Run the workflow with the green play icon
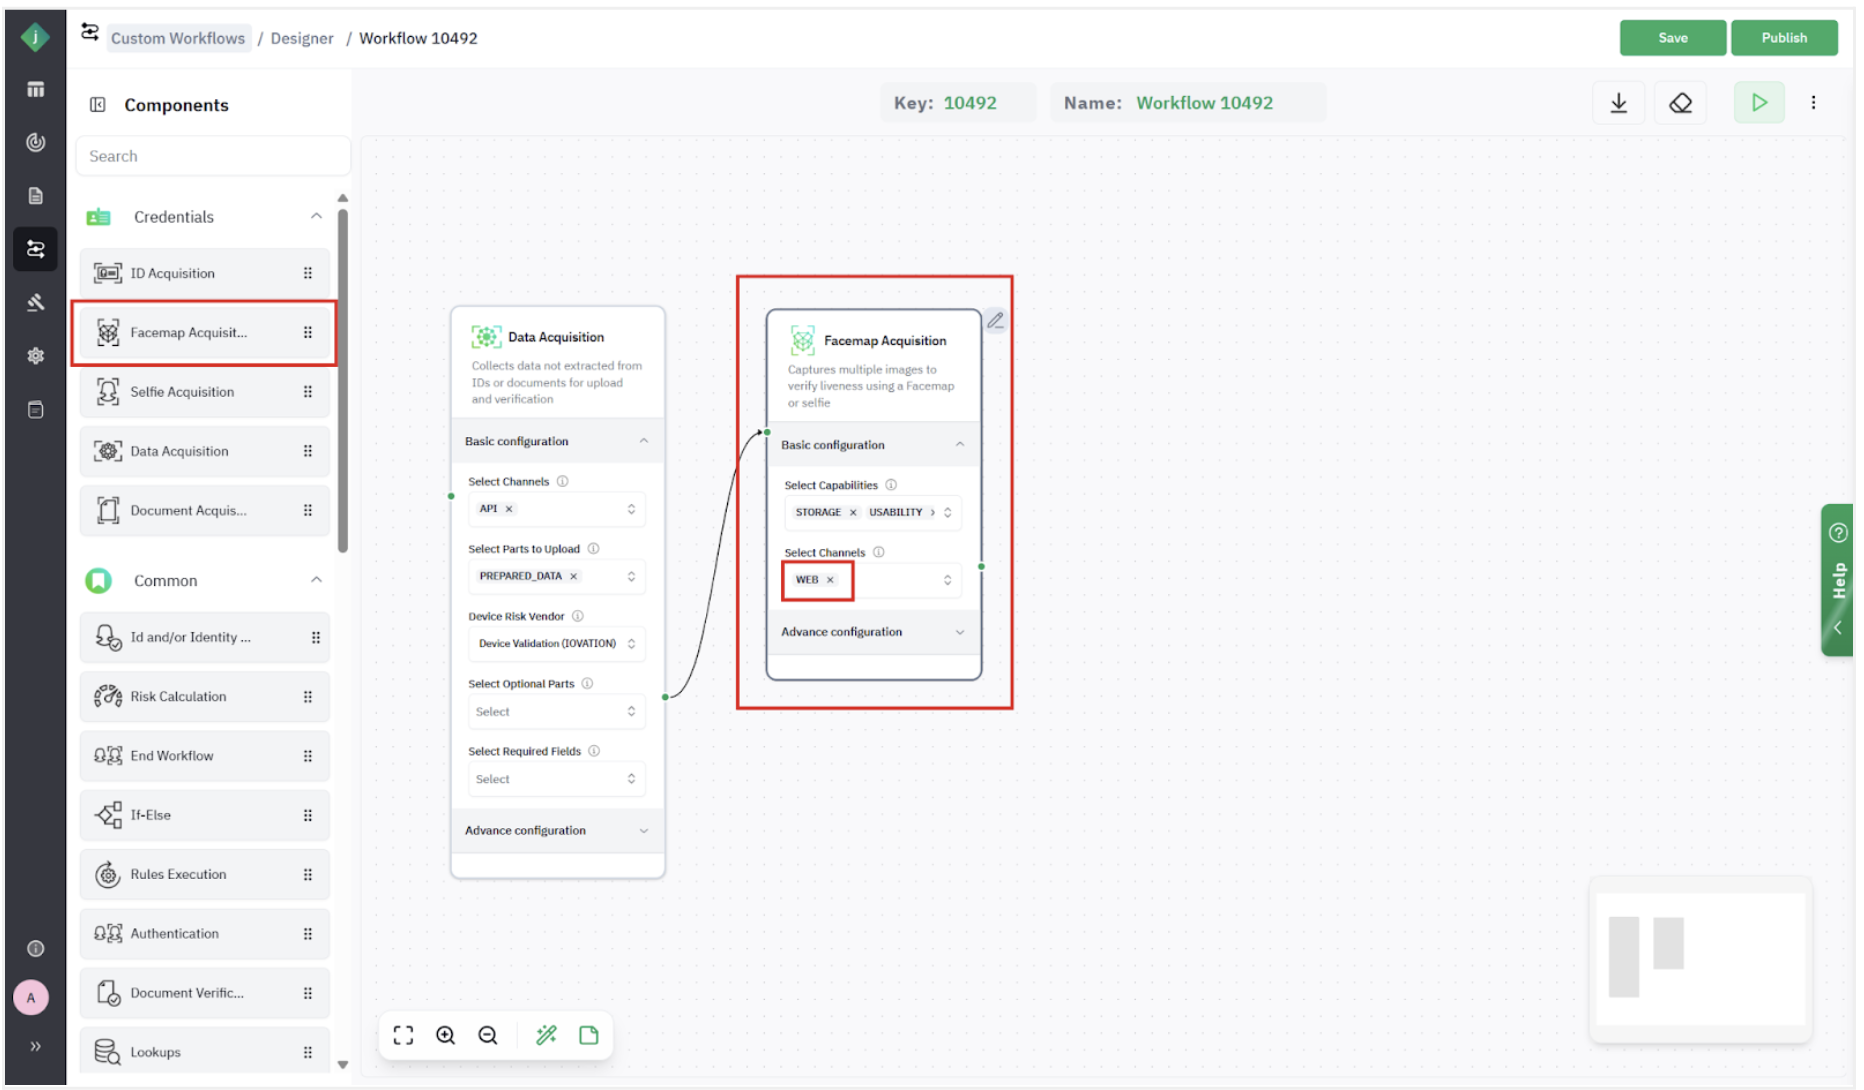Image resolution: width=1864 pixels, height=1090 pixels. [1759, 102]
